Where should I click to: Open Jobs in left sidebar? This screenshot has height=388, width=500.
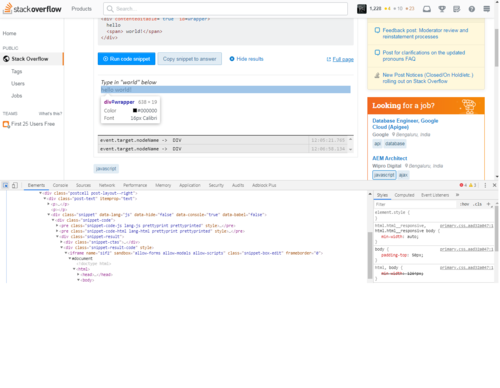[x=17, y=96]
